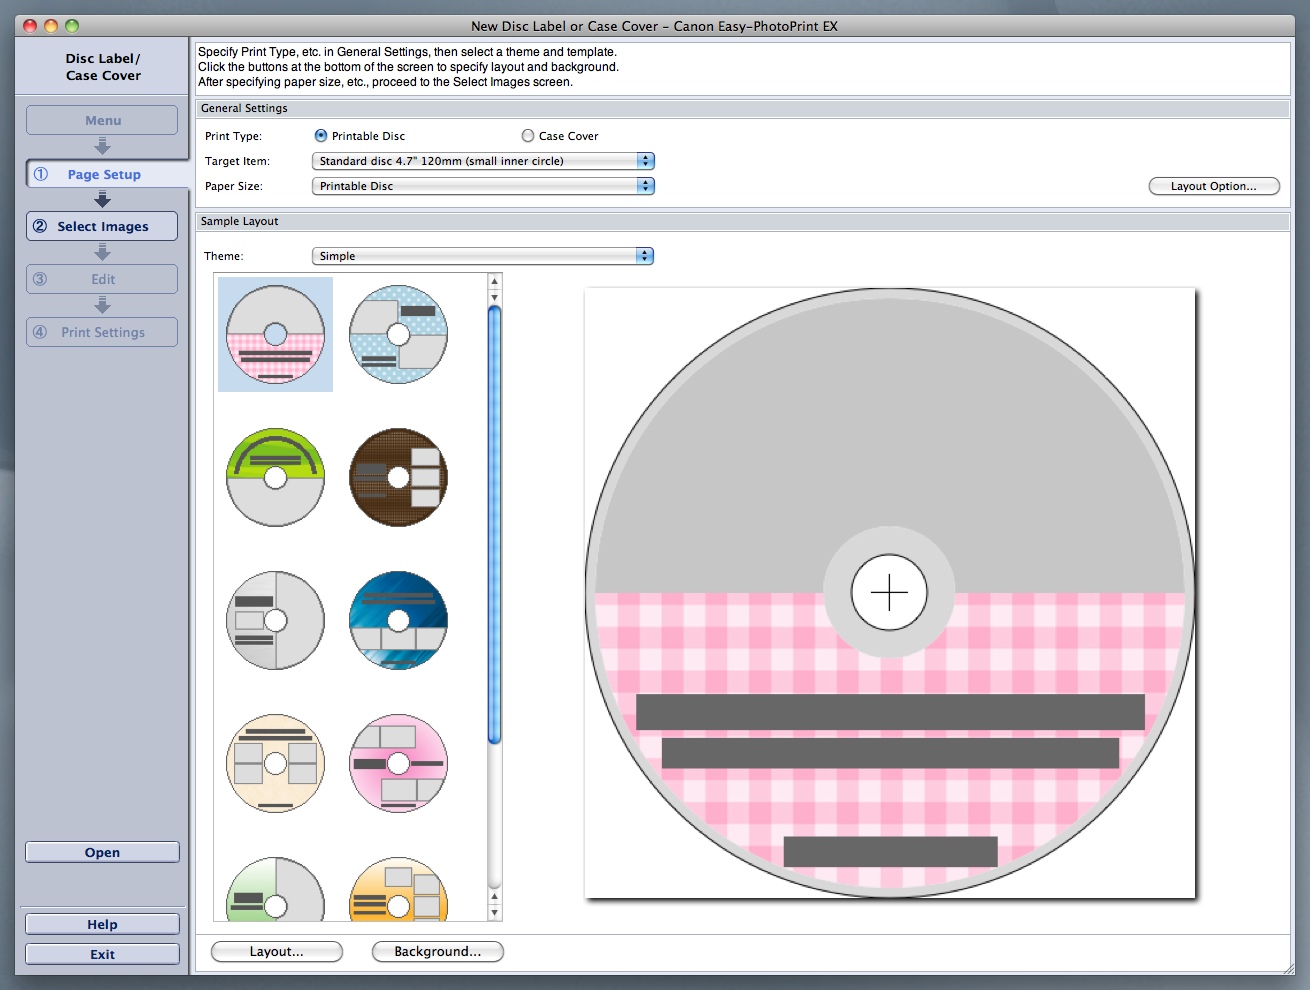
Task: Click the Layout button below templates
Action: pos(276,951)
